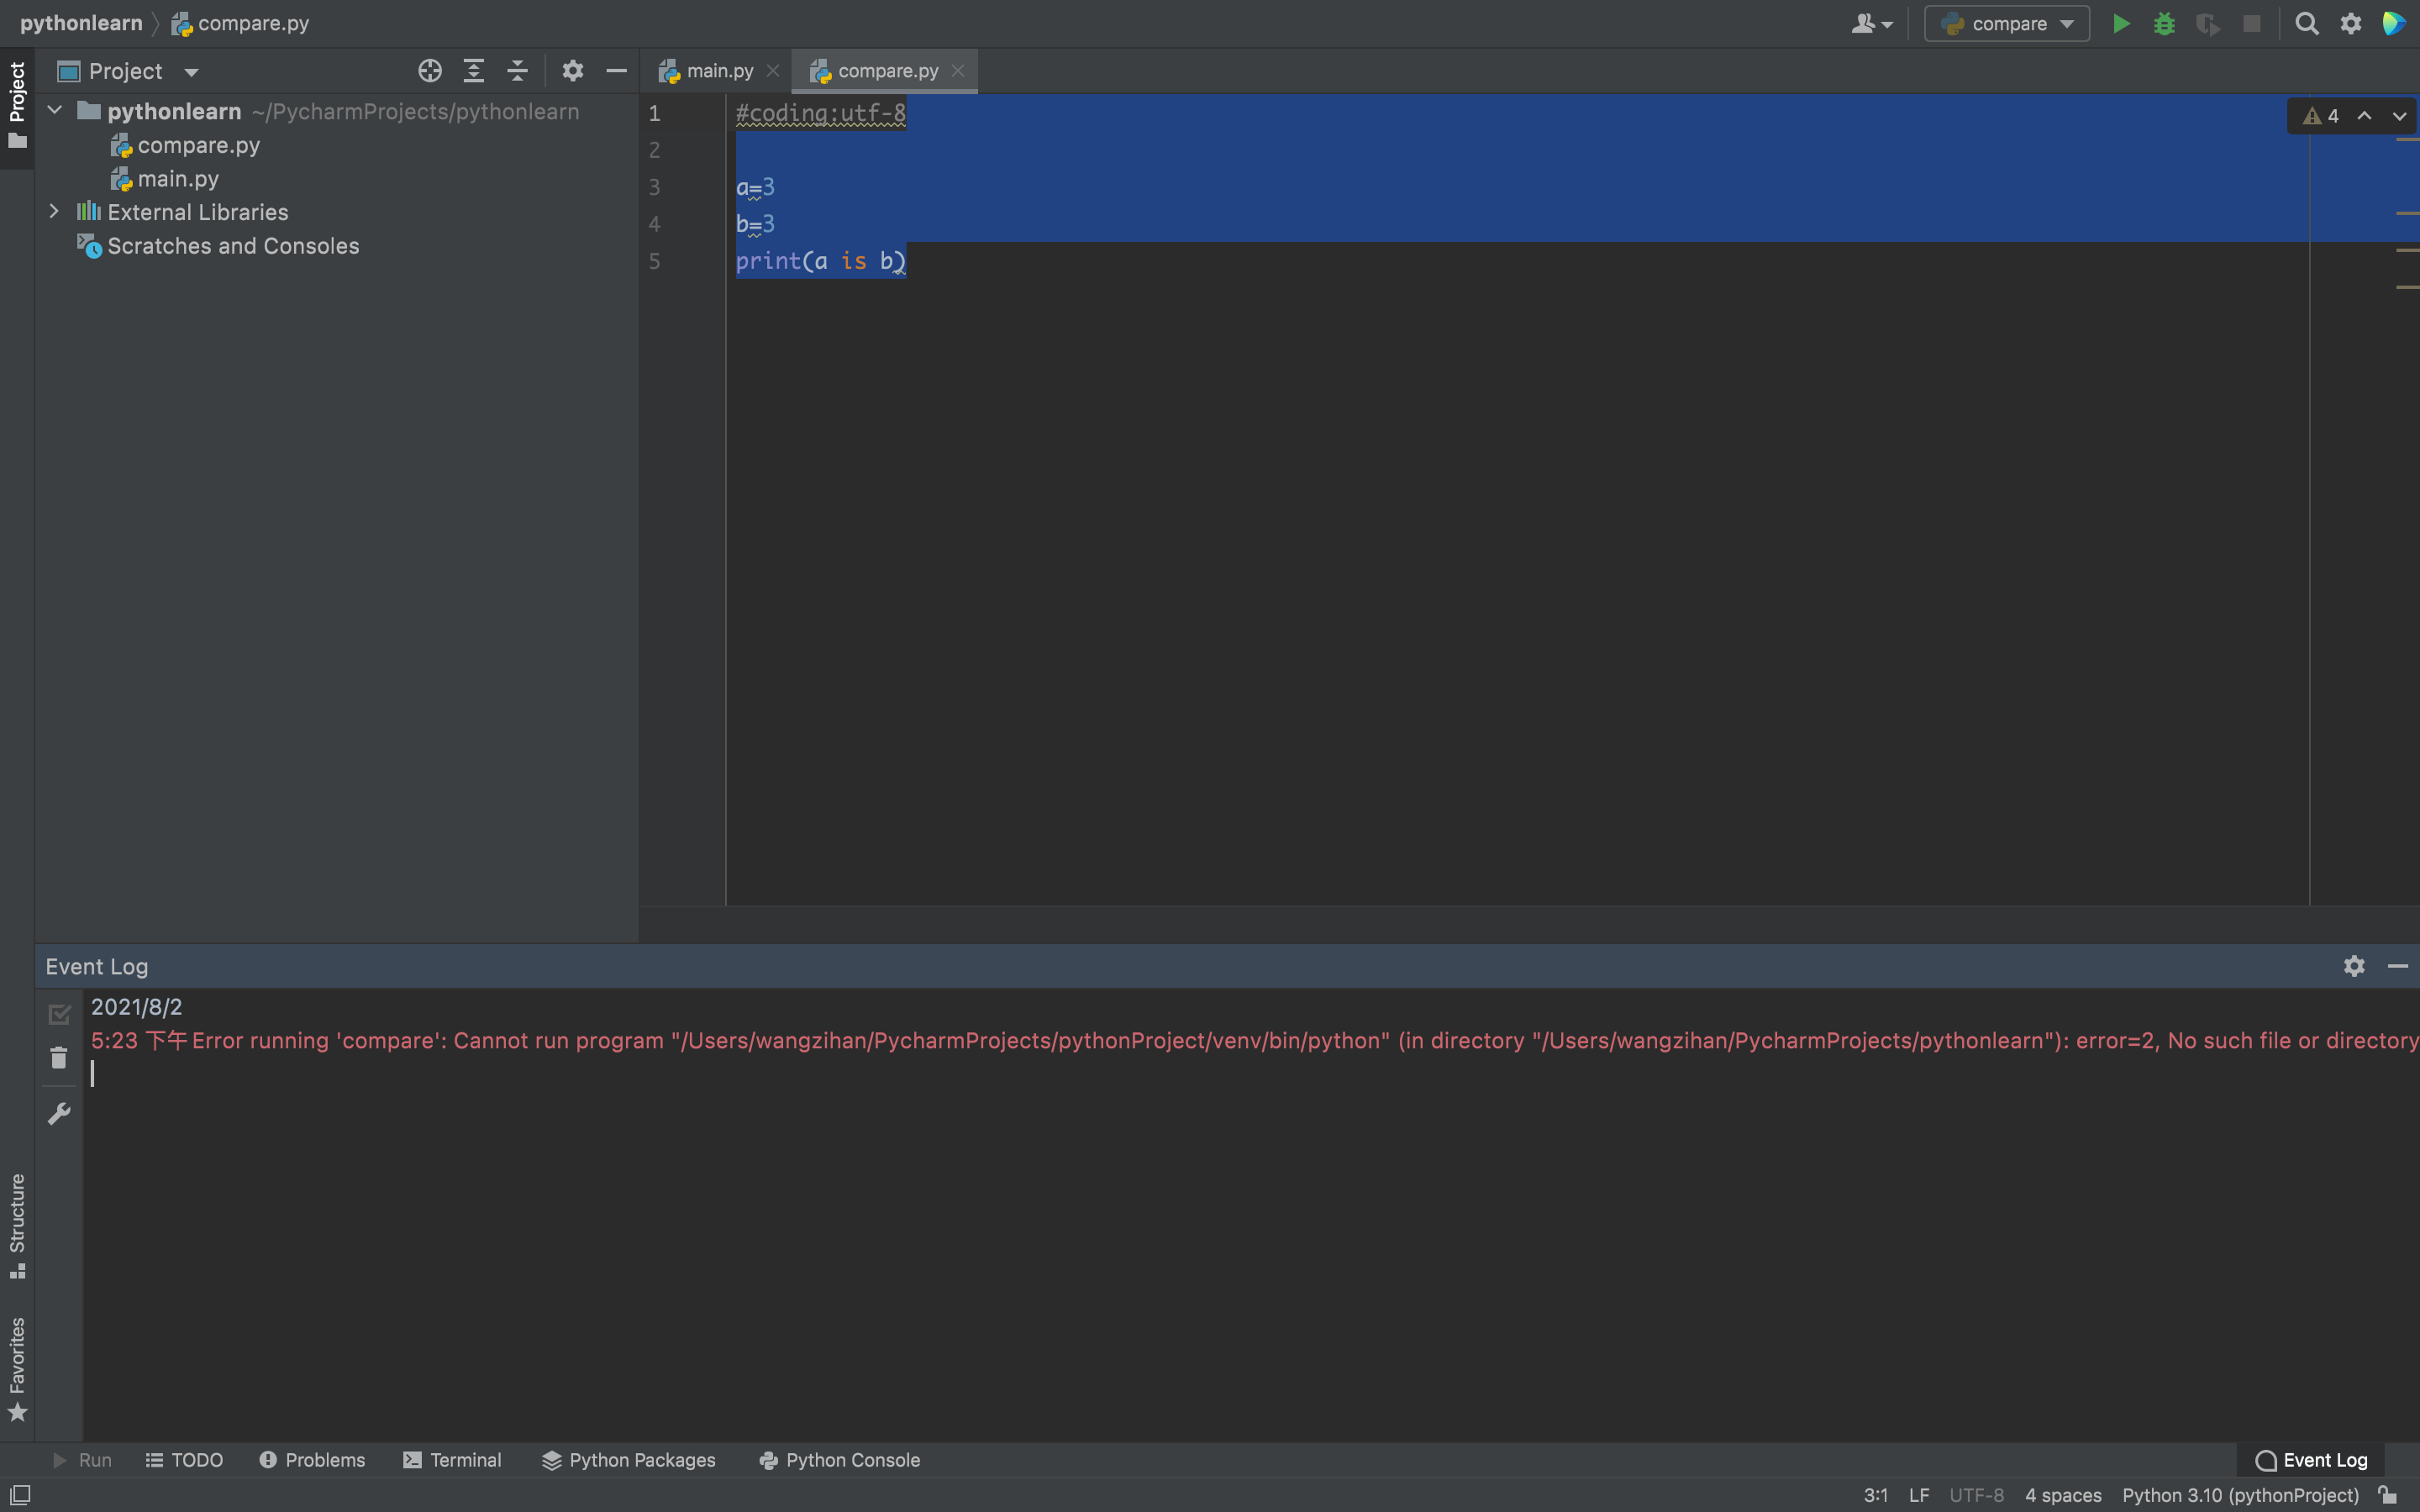
Task: Click the Stop square icon in toolbar
Action: click(2251, 24)
